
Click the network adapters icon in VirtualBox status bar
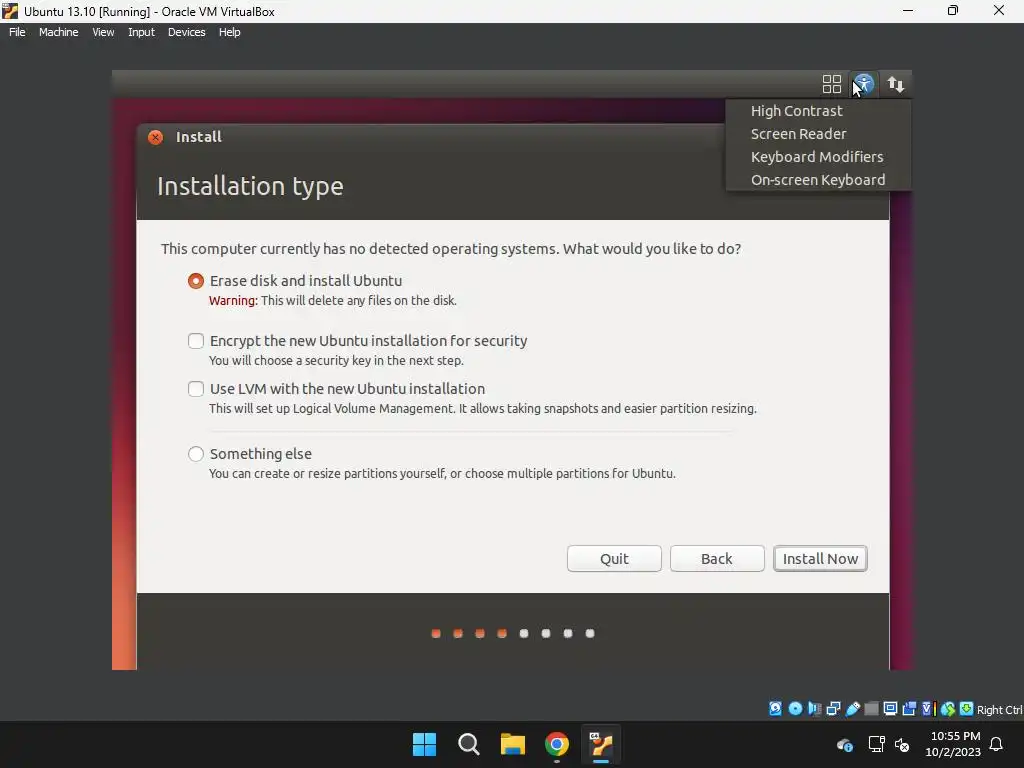click(x=833, y=709)
